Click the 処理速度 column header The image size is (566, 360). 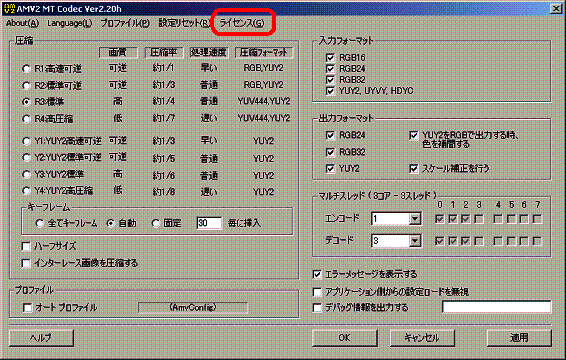209,53
